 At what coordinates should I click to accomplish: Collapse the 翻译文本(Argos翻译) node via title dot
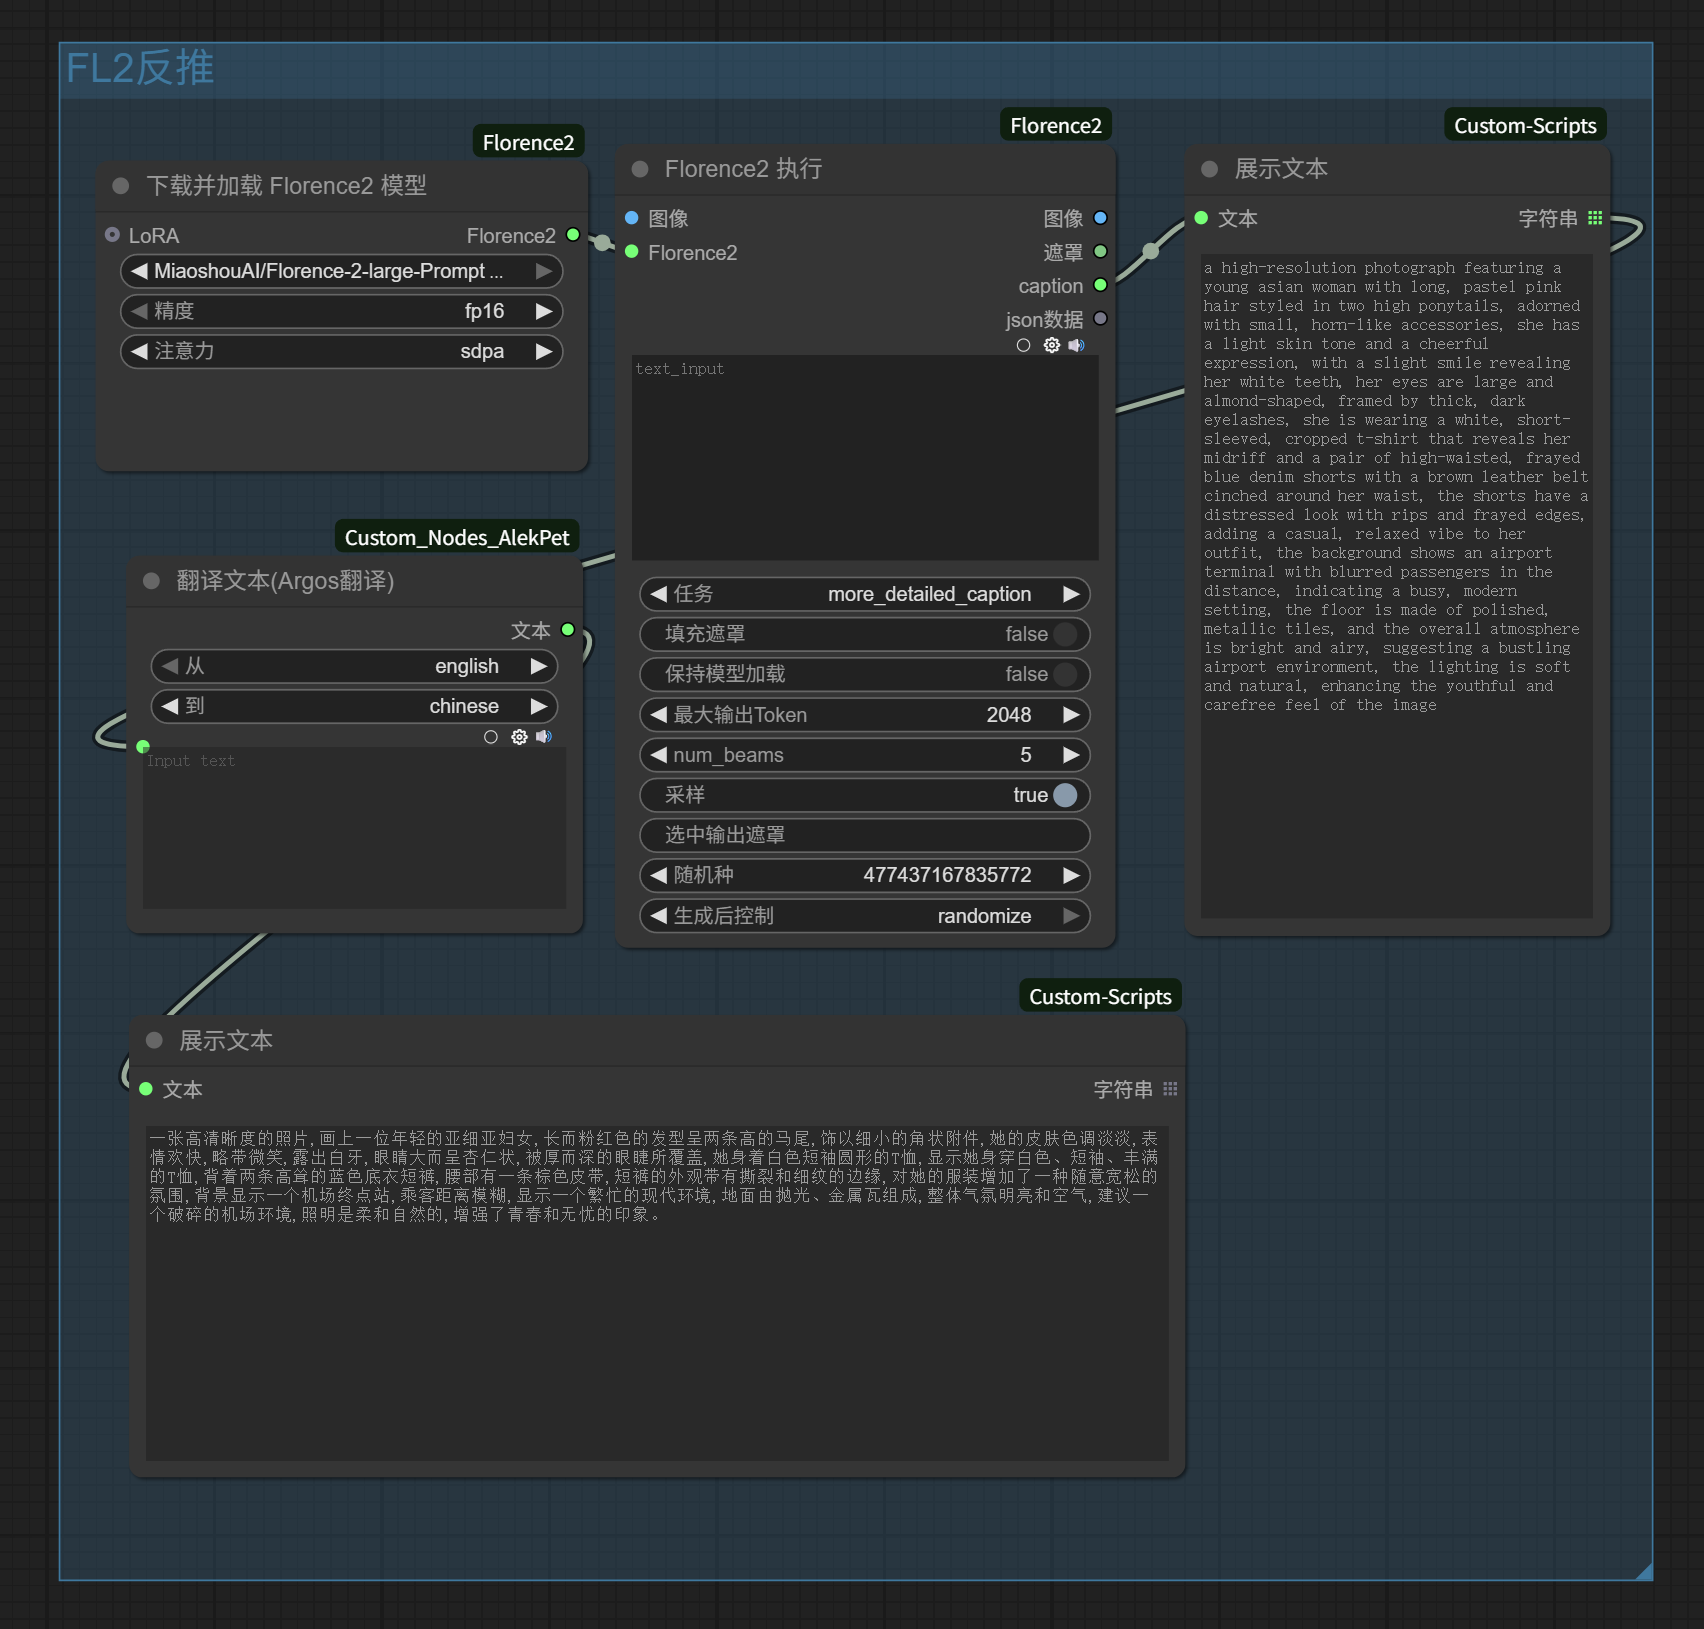152,581
